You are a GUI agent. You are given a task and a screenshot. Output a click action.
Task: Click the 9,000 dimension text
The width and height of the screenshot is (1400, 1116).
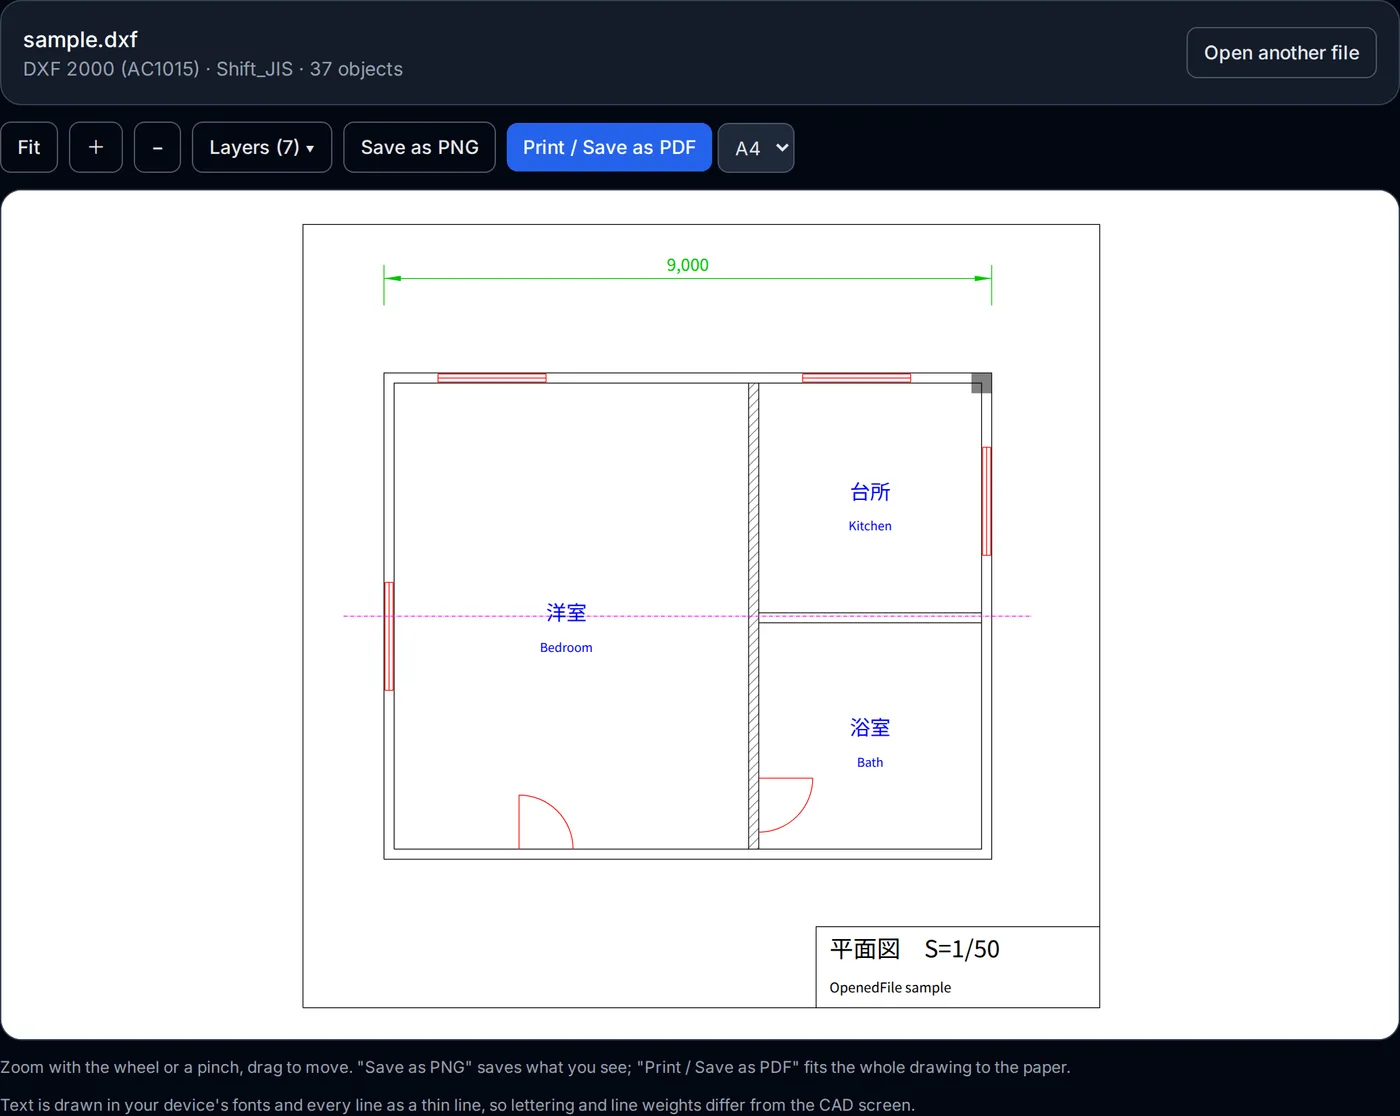(688, 265)
